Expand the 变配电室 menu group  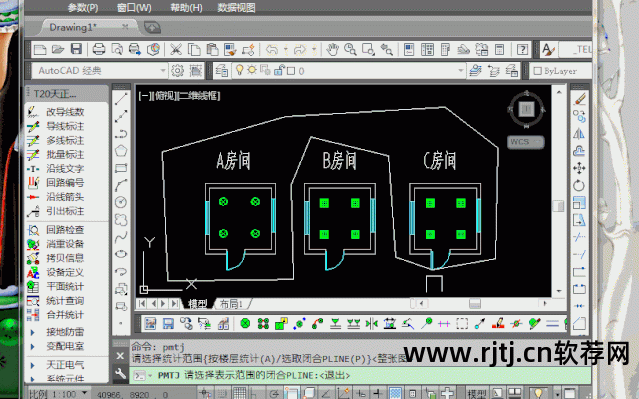click(65, 346)
